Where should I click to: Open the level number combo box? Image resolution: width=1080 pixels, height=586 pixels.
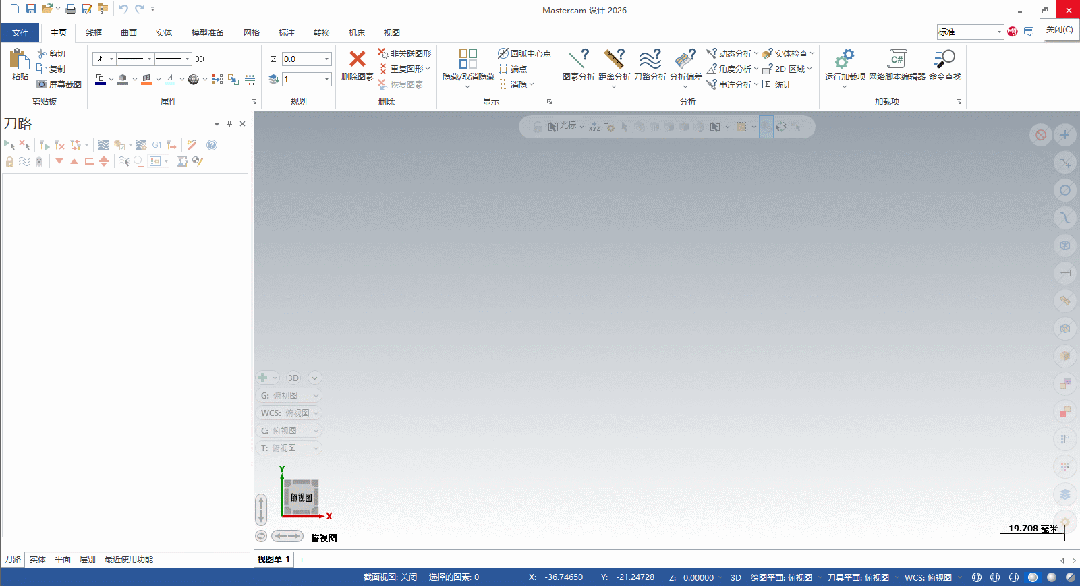[306, 79]
